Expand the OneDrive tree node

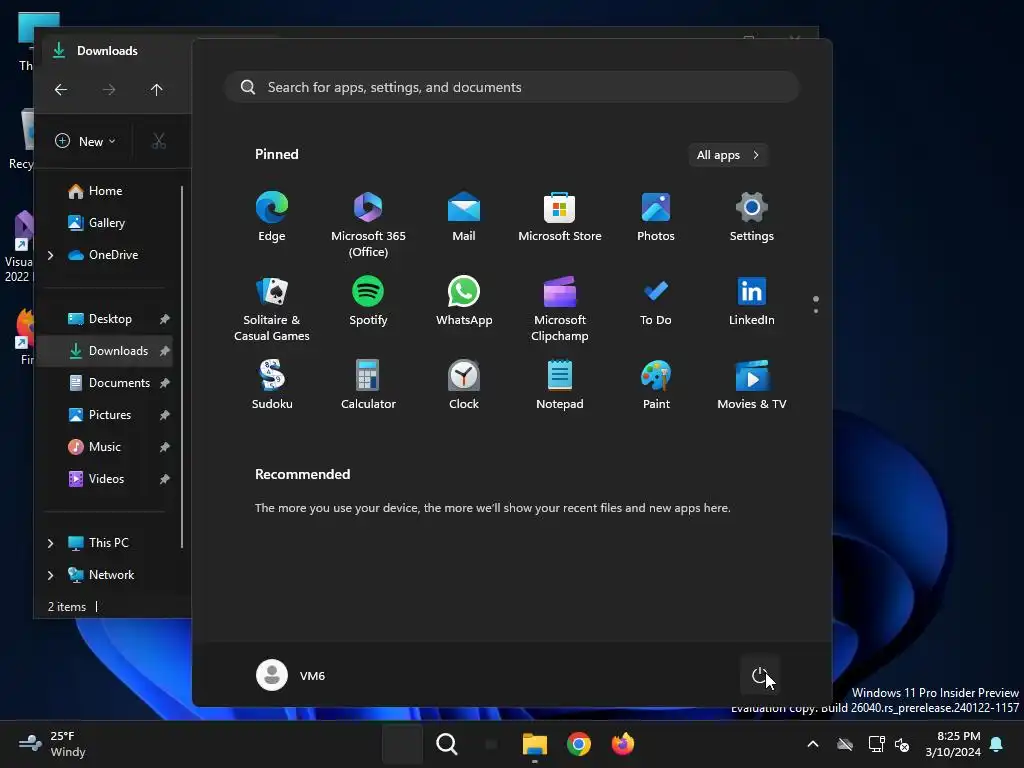coord(50,255)
